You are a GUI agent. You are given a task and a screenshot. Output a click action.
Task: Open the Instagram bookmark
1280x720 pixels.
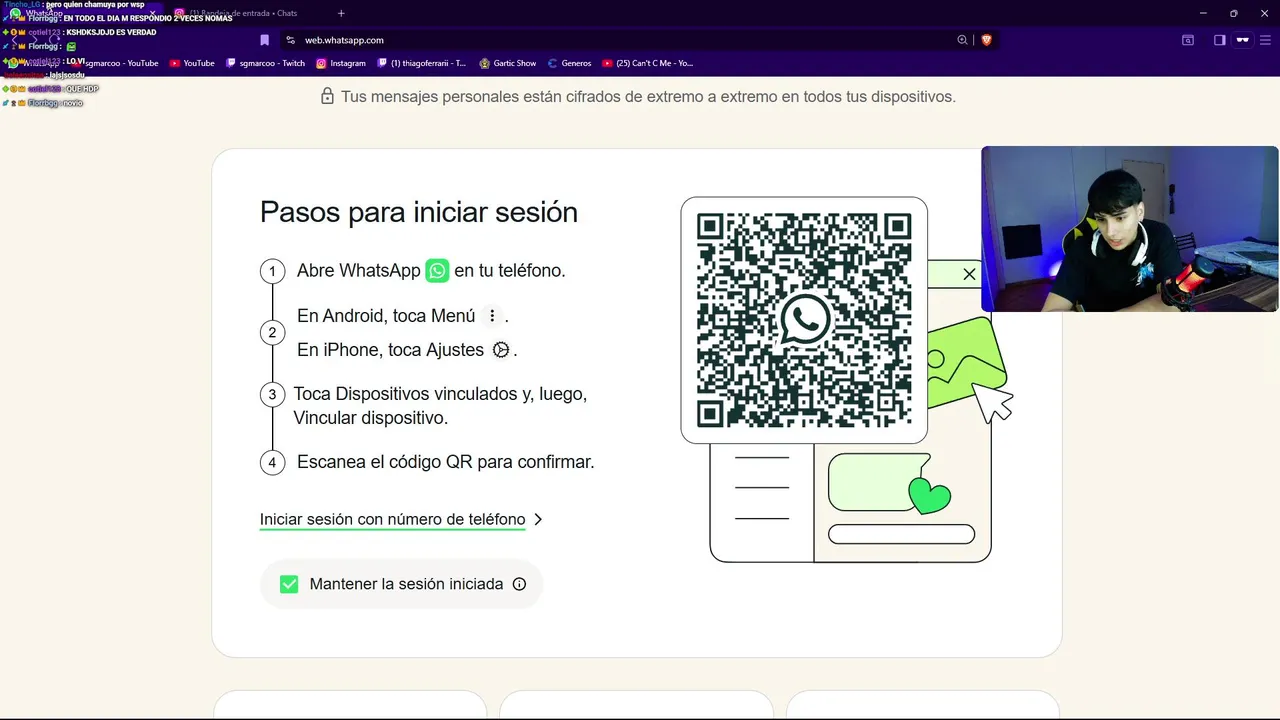[341, 63]
